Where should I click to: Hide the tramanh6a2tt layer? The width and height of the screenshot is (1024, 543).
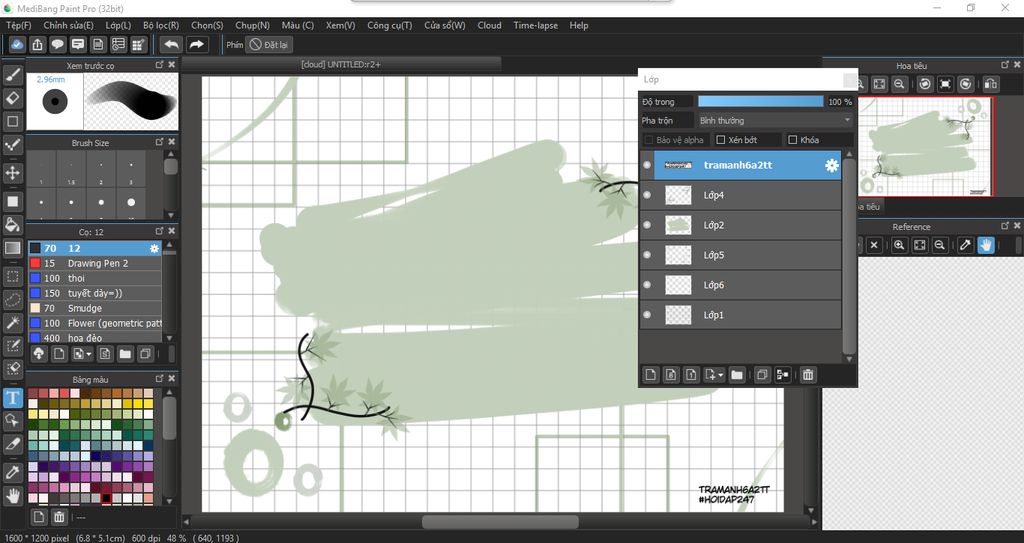tap(647, 165)
